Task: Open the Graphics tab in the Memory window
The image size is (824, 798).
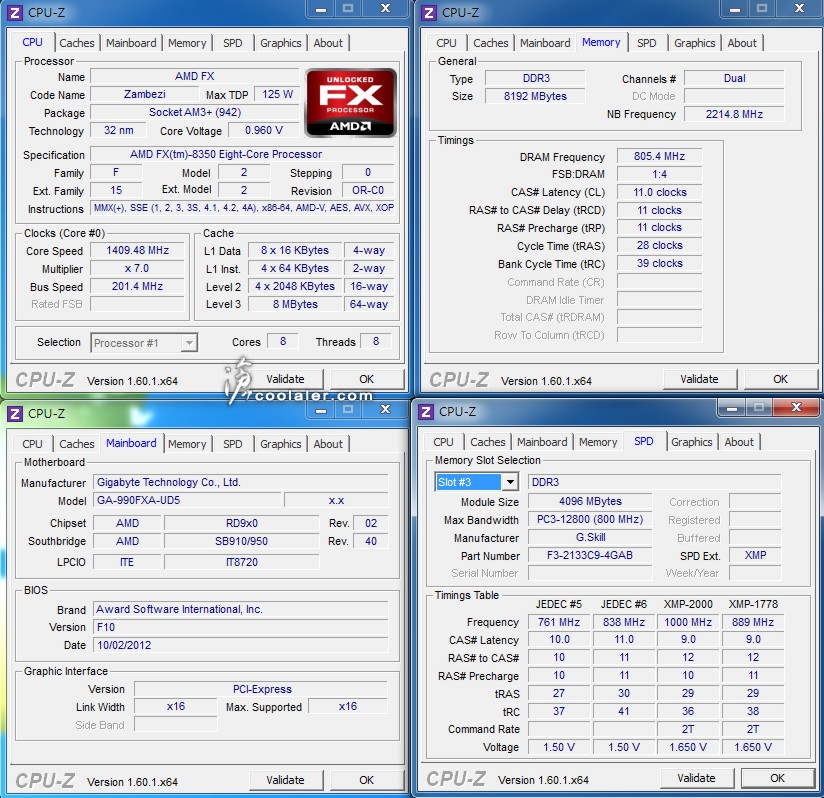Action: (x=695, y=43)
